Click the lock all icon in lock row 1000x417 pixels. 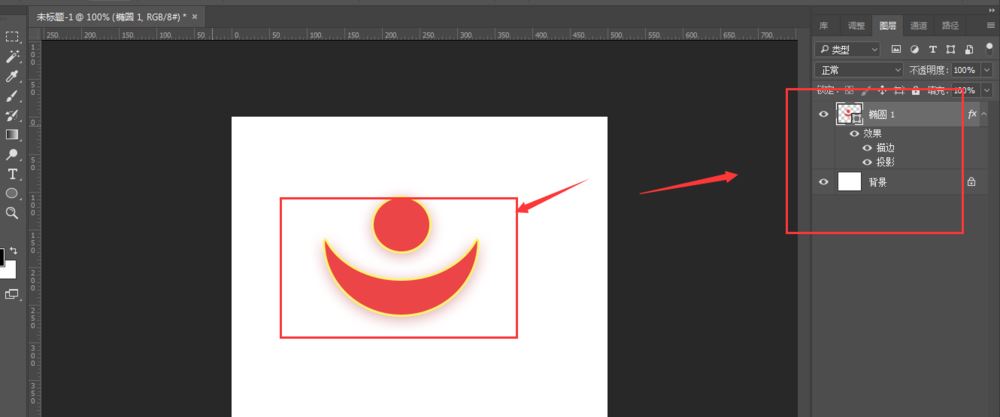click(916, 91)
